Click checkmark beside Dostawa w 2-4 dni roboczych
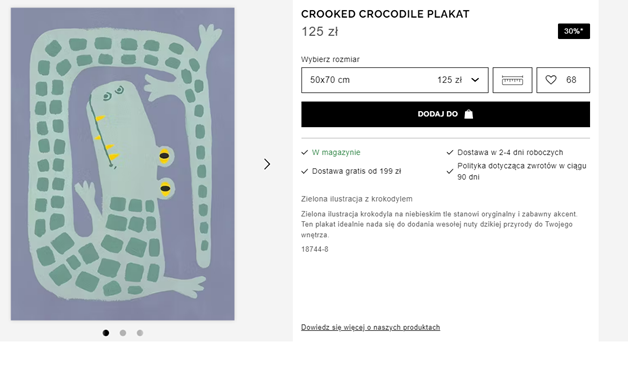This screenshot has width=628, height=365. click(450, 152)
